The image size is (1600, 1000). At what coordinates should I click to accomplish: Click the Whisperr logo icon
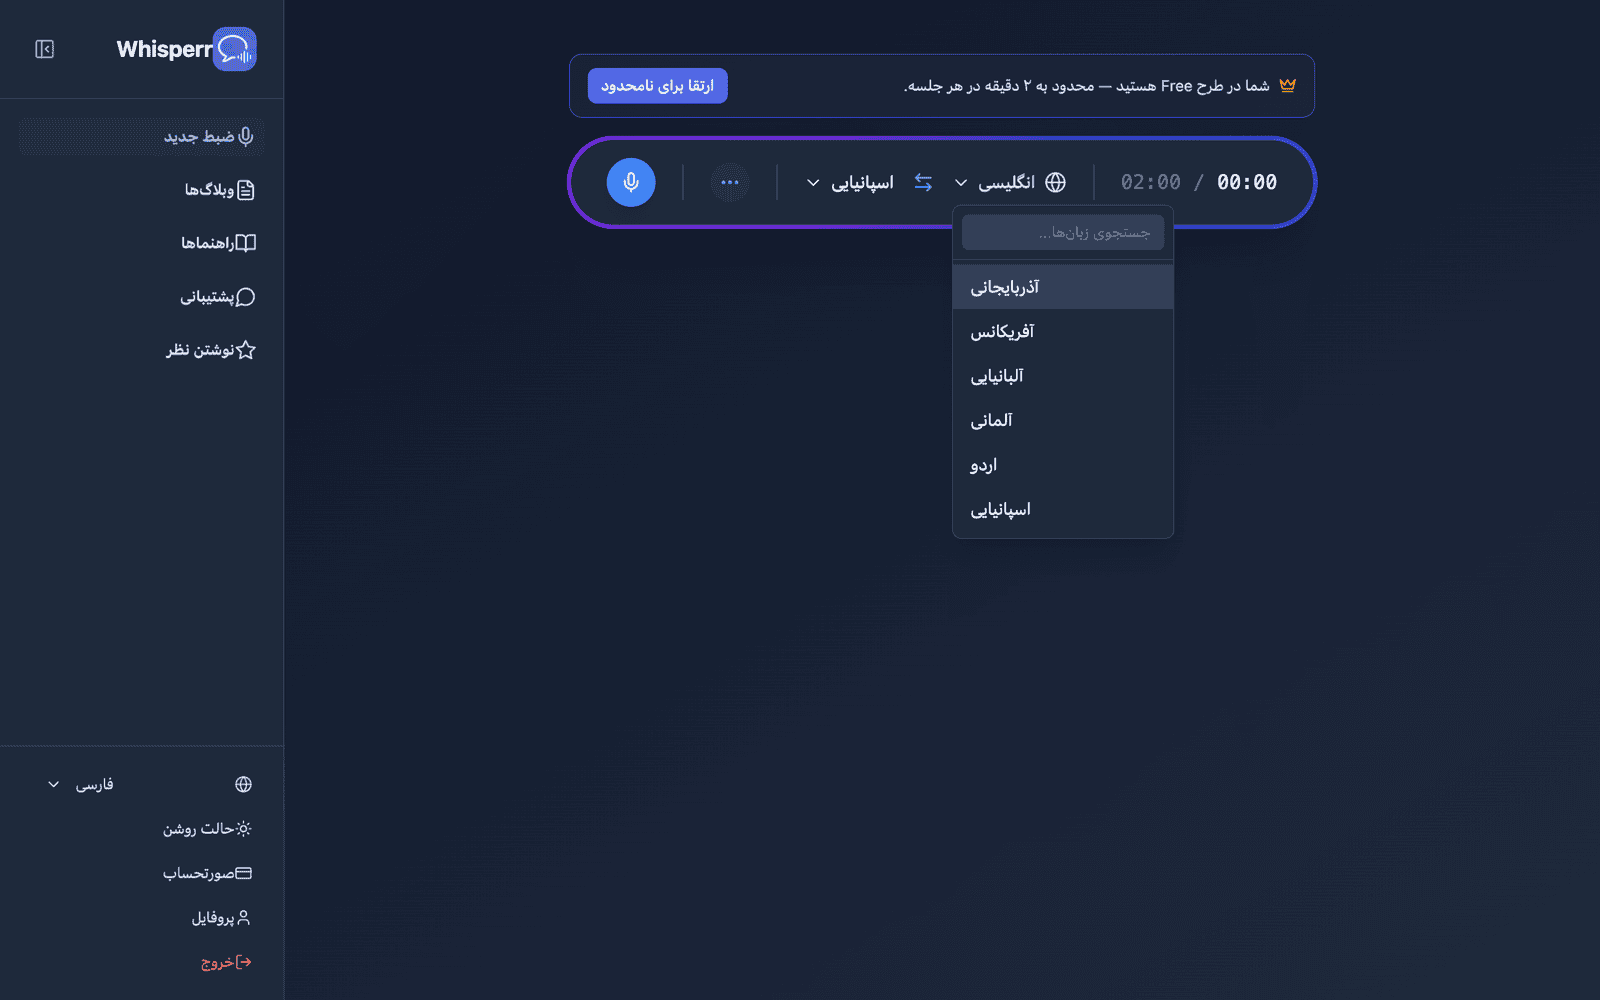[235, 49]
